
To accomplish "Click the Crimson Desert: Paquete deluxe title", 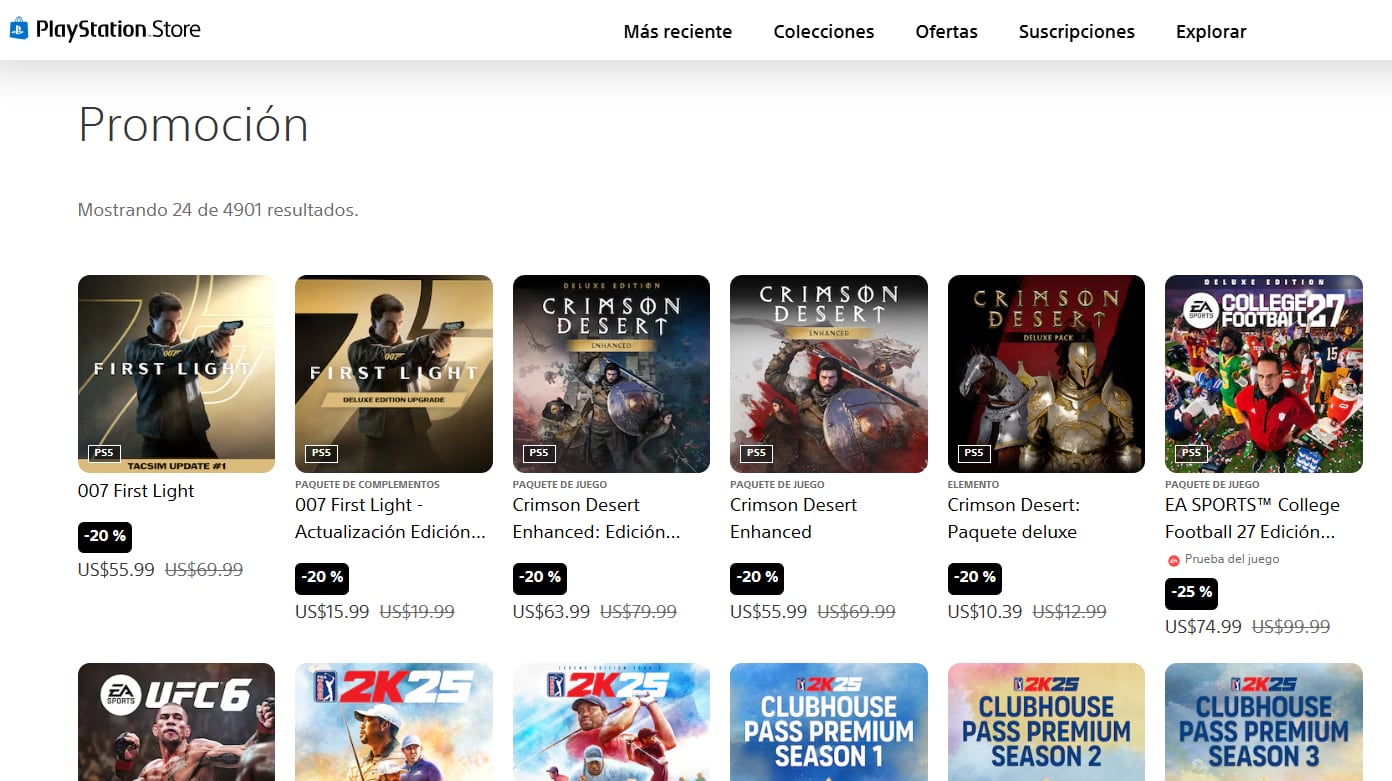I will tap(1014, 518).
